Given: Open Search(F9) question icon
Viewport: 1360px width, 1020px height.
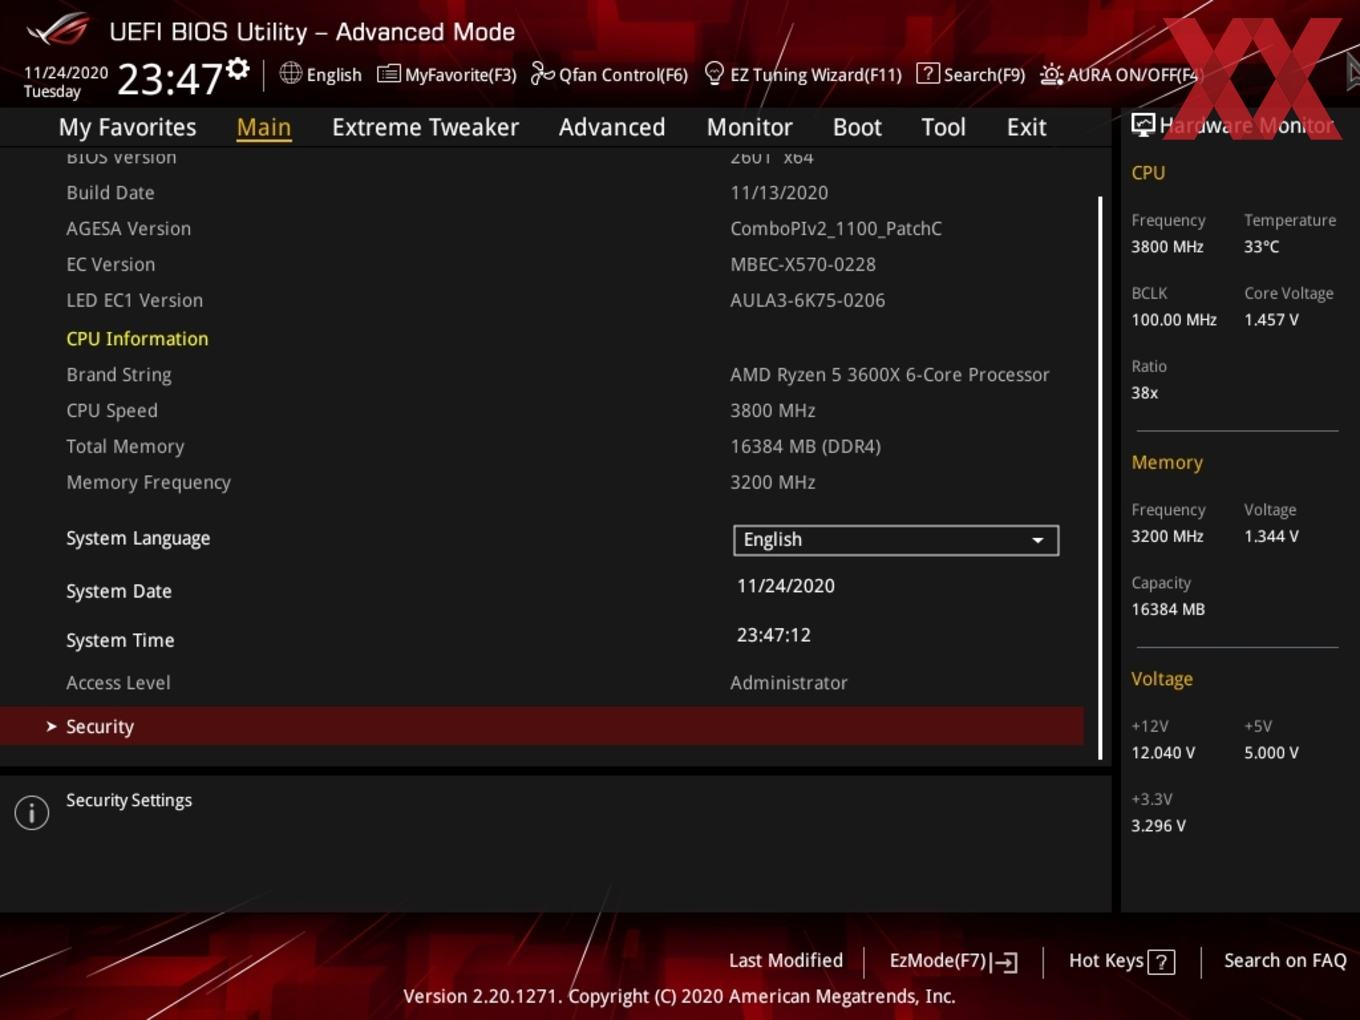Looking at the screenshot, I should (x=927, y=73).
